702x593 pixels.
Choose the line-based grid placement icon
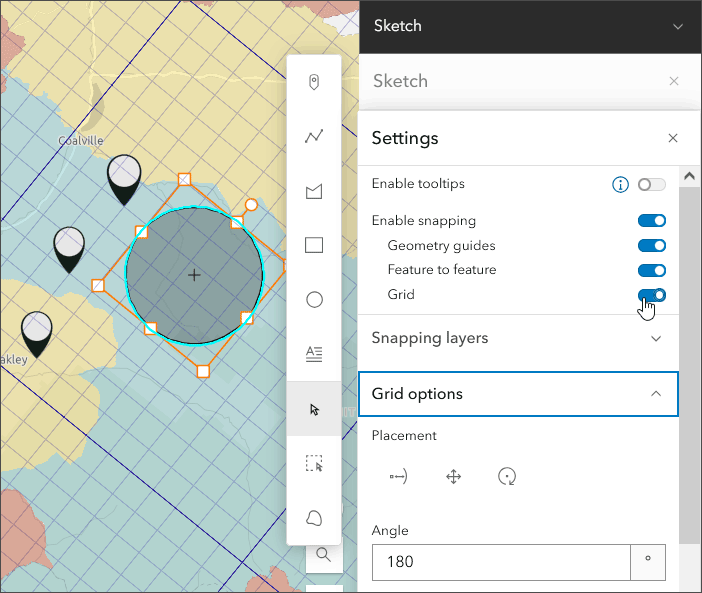pos(398,477)
